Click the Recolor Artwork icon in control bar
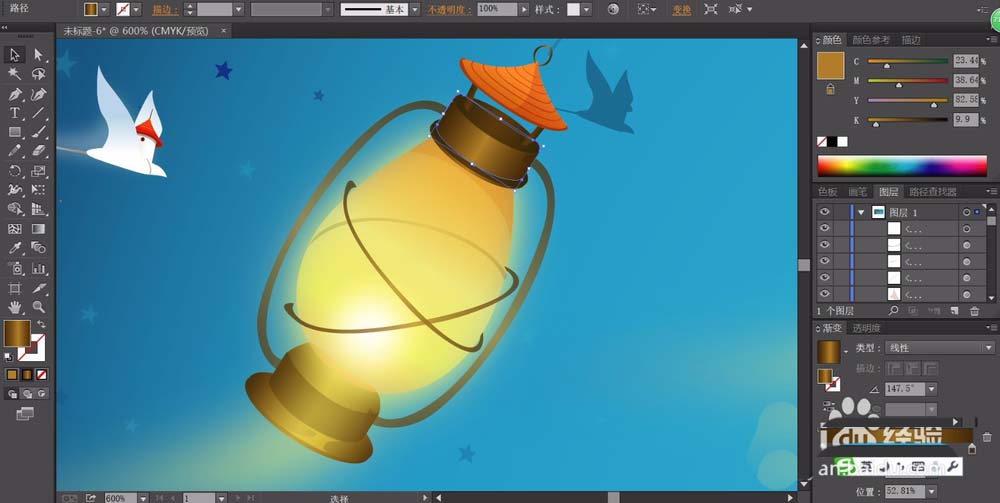This screenshot has width=1000, height=503. click(613, 10)
